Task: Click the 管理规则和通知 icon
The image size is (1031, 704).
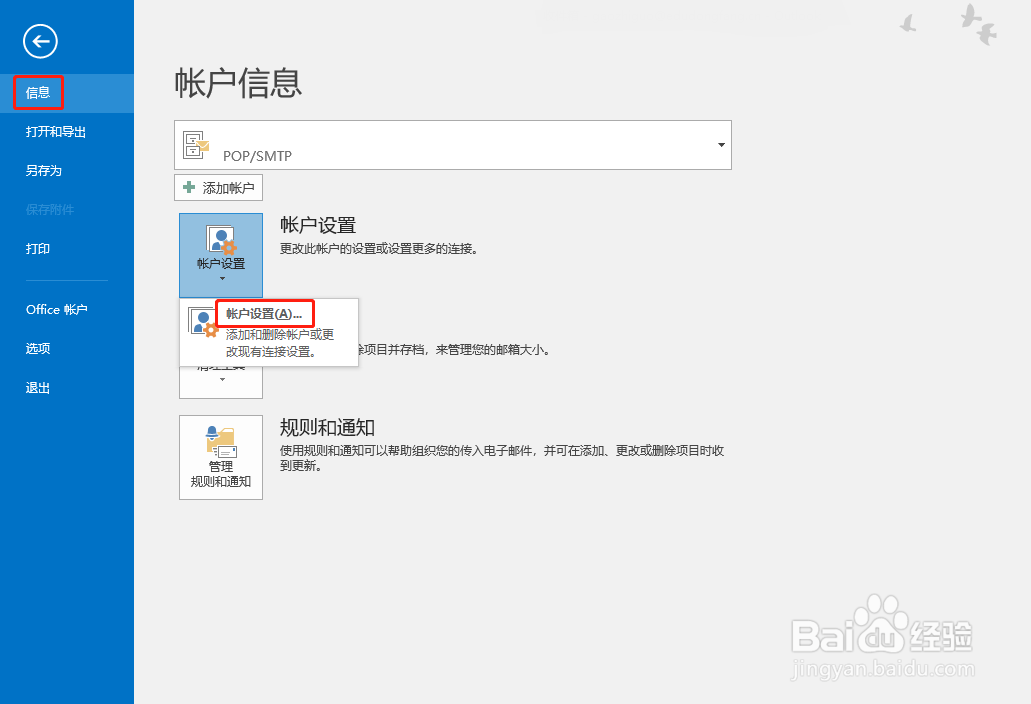Action: (220, 440)
